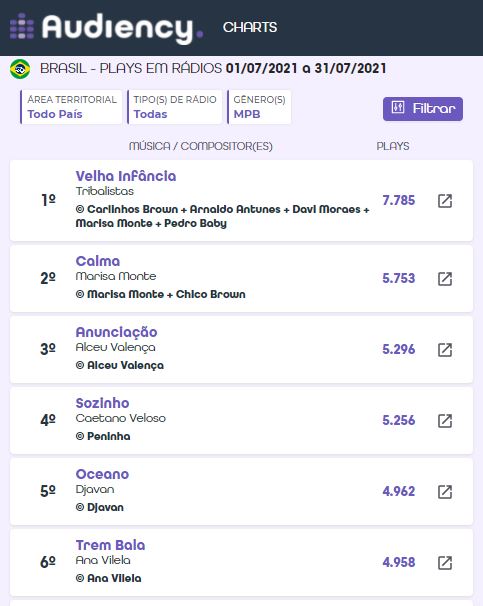The width and height of the screenshot is (483, 606).
Task: Open external link icon for Anunciação
Action: tap(445, 350)
